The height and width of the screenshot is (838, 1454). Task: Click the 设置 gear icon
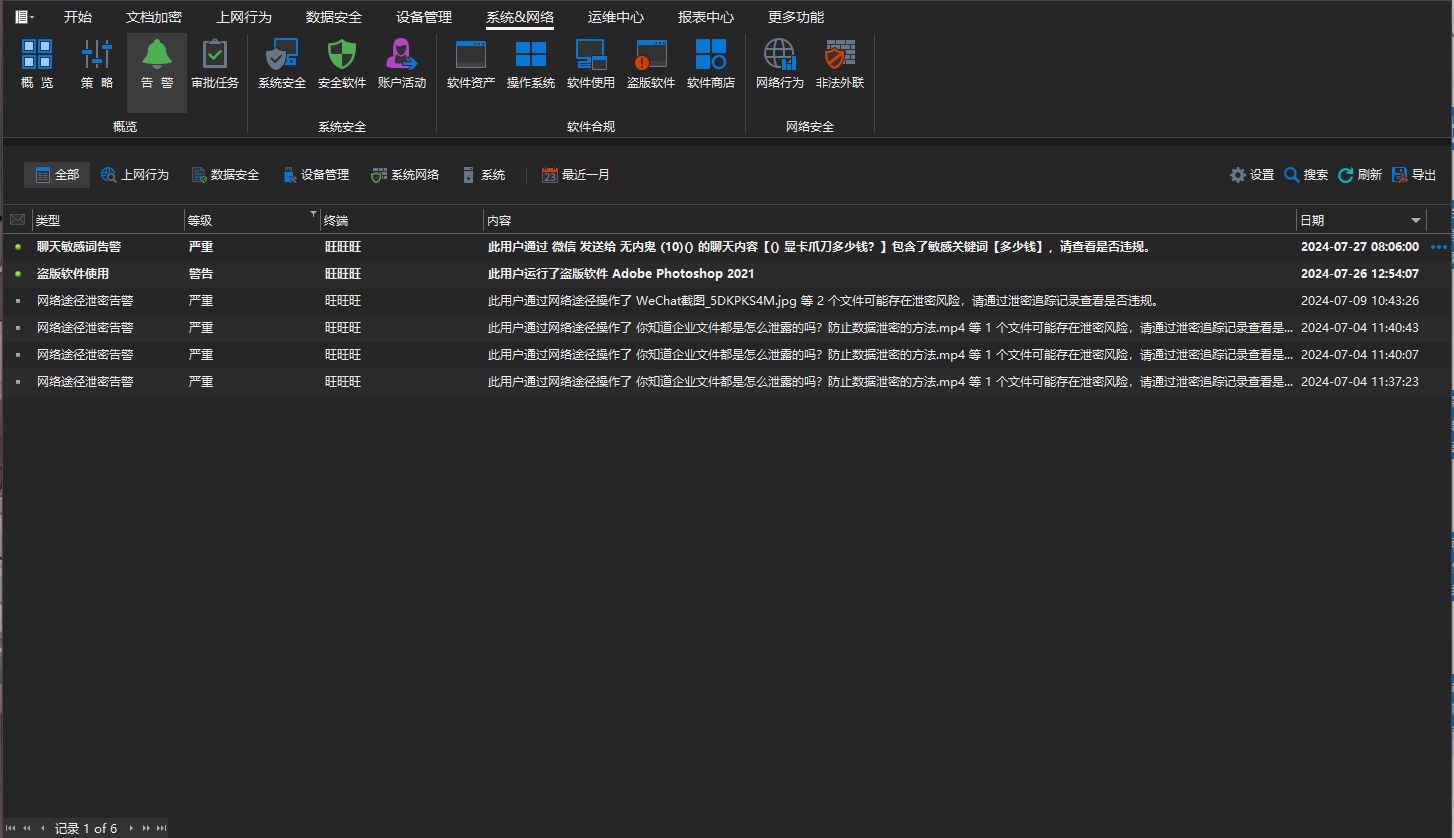tap(1238, 175)
